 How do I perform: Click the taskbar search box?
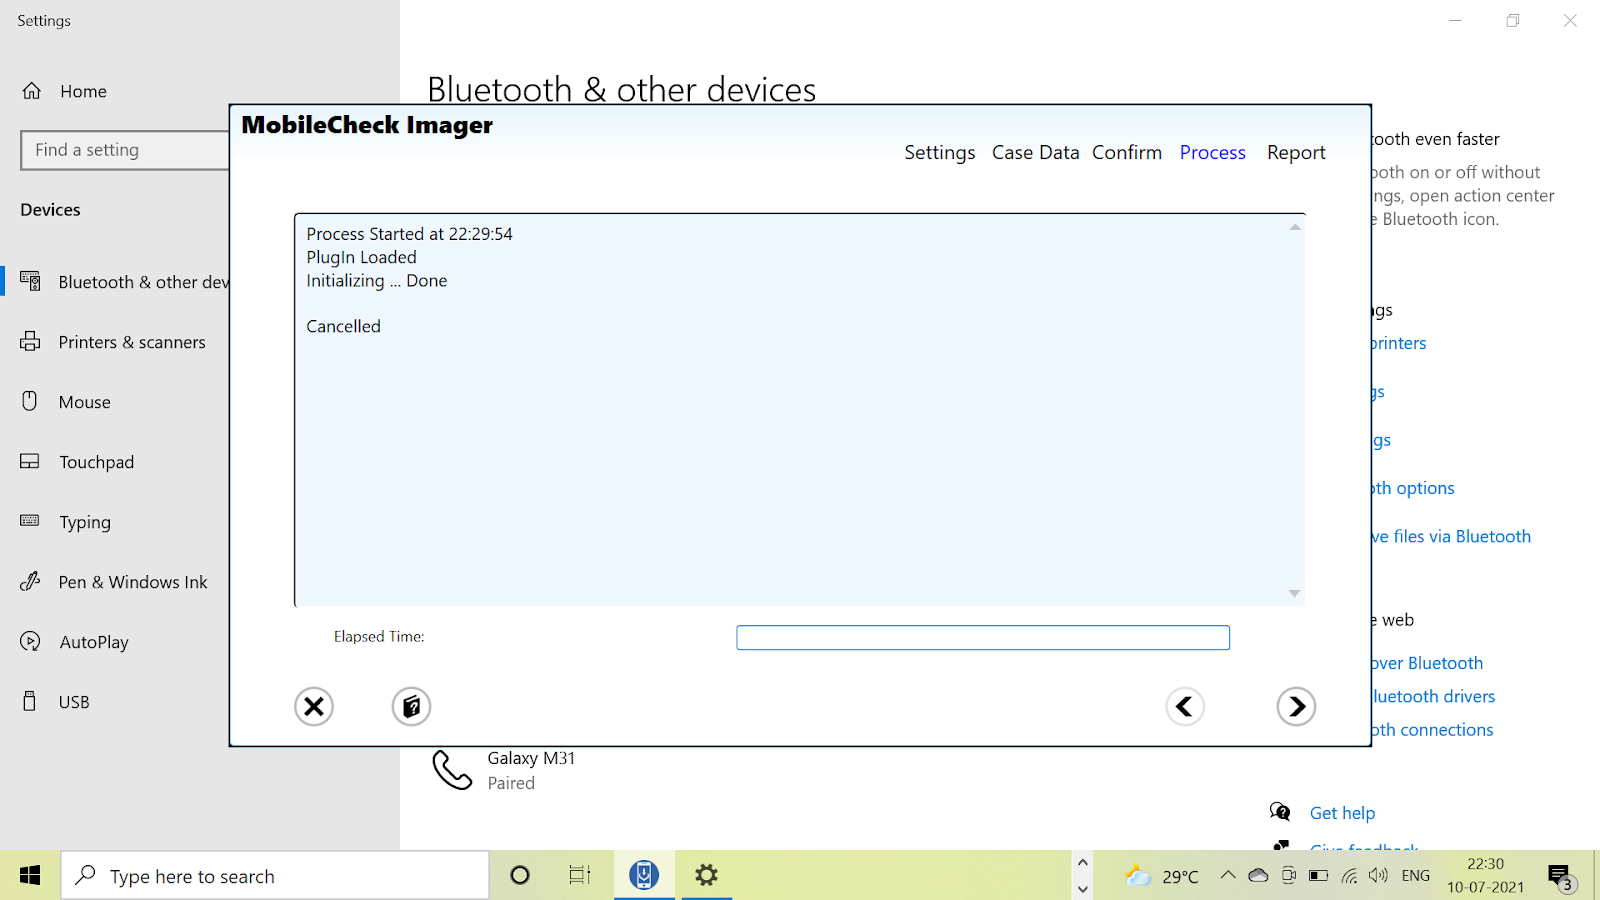275,876
